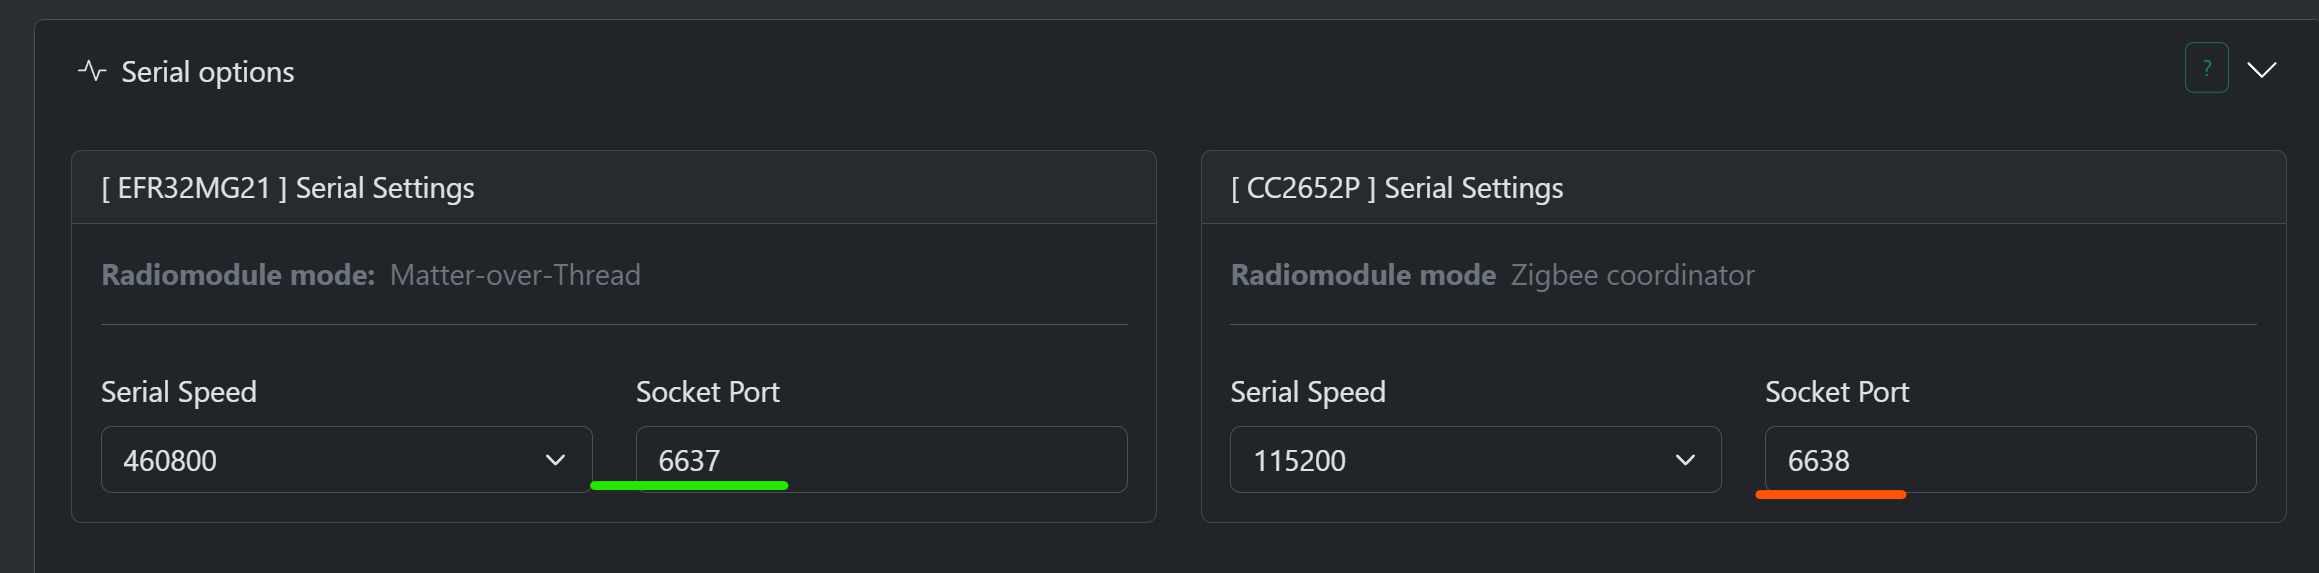Collapse the Serial options section

[2262, 69]
